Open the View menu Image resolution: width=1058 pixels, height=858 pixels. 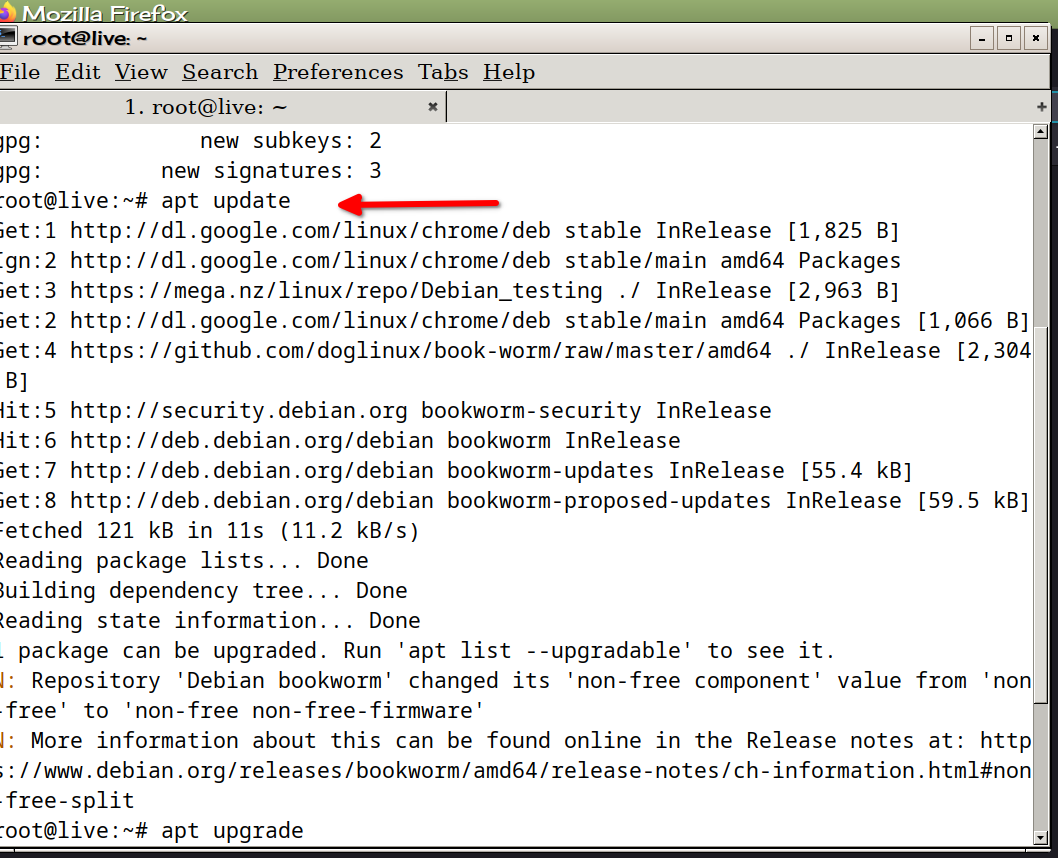[141, 72]
